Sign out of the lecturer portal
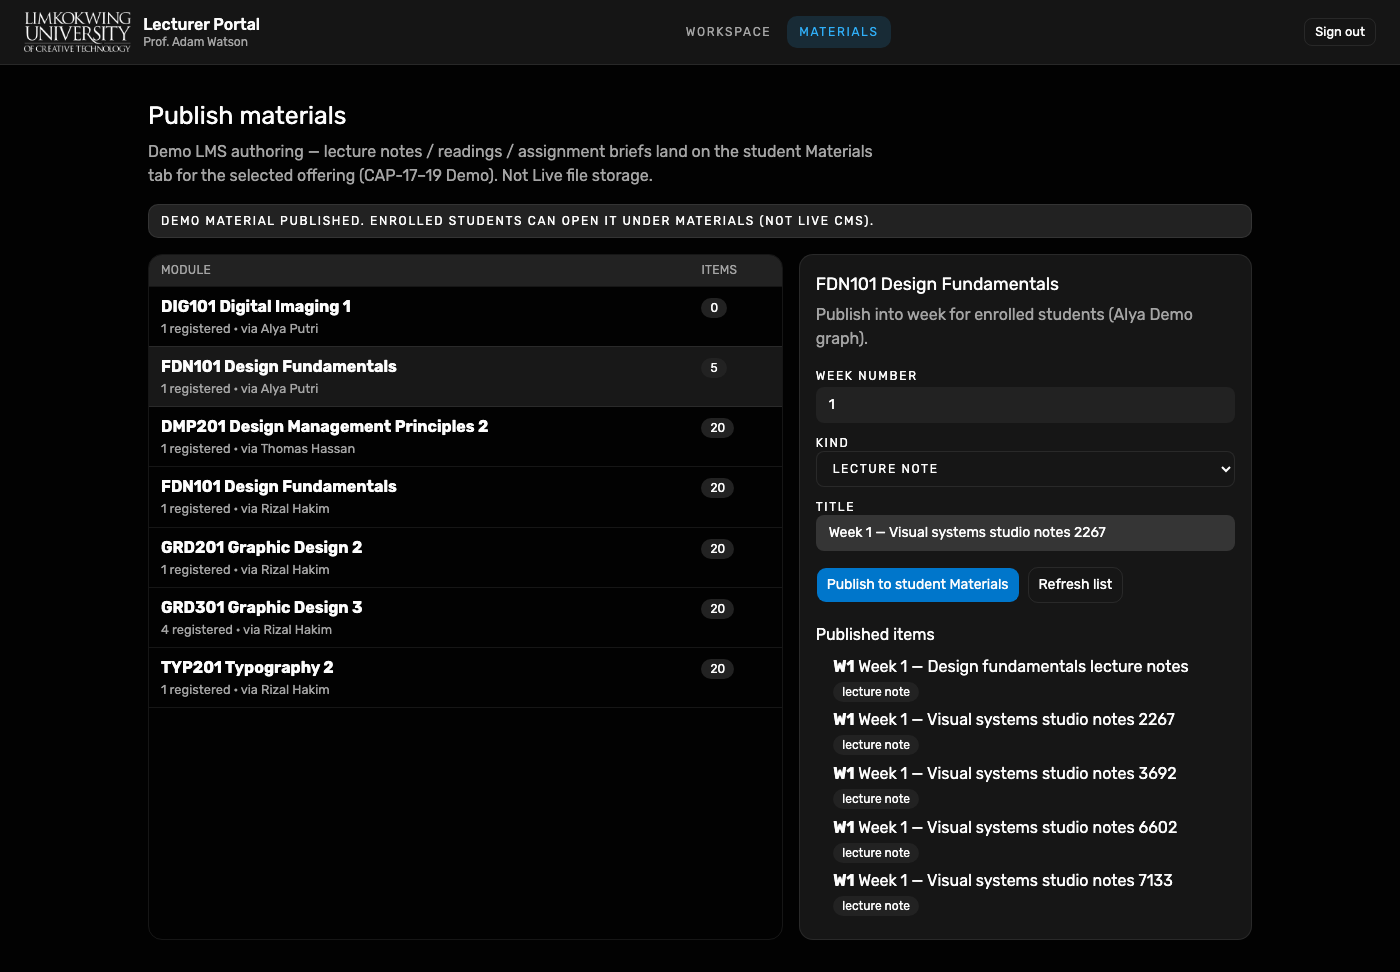 1339,32
